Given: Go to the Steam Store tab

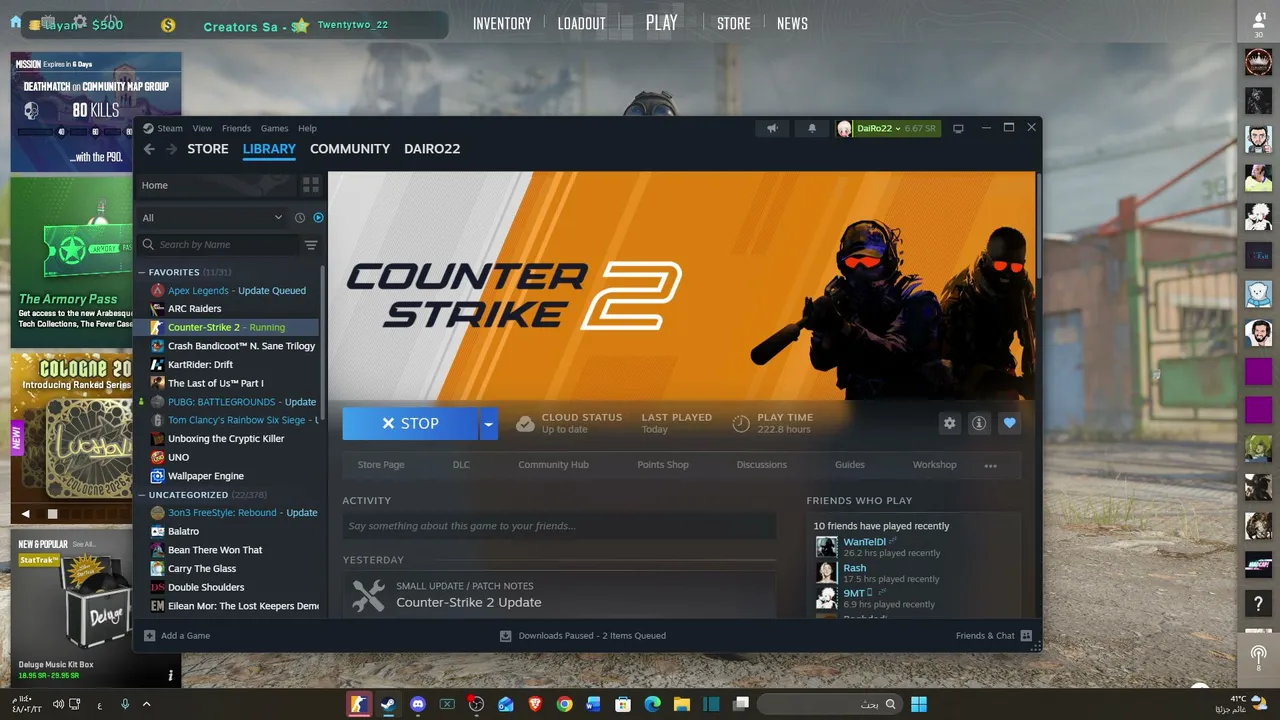Looking at the screenshot, I should [x=208, y=149].
